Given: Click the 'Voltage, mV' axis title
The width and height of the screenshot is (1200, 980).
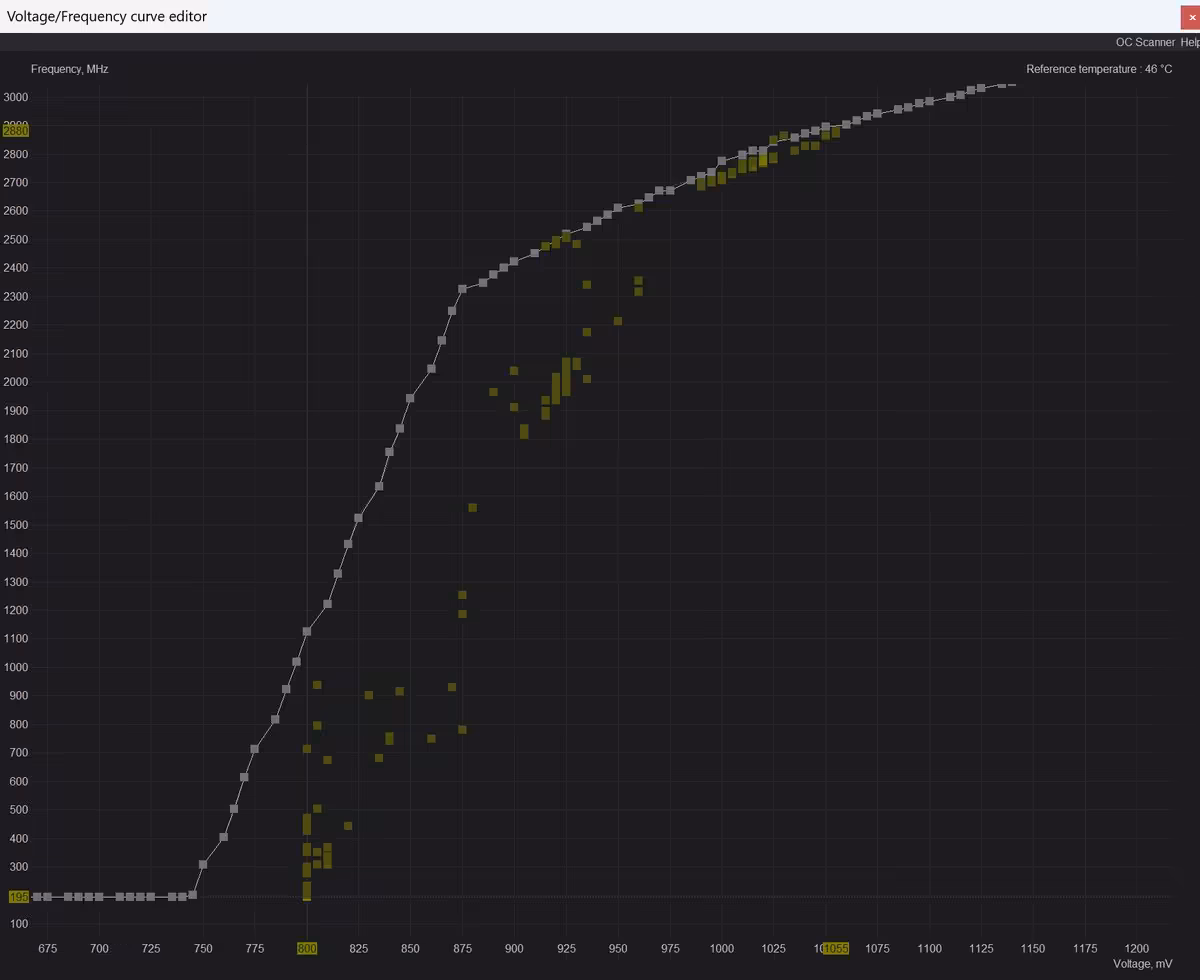Looking at the screenshot, I should tap(1143, 964).
